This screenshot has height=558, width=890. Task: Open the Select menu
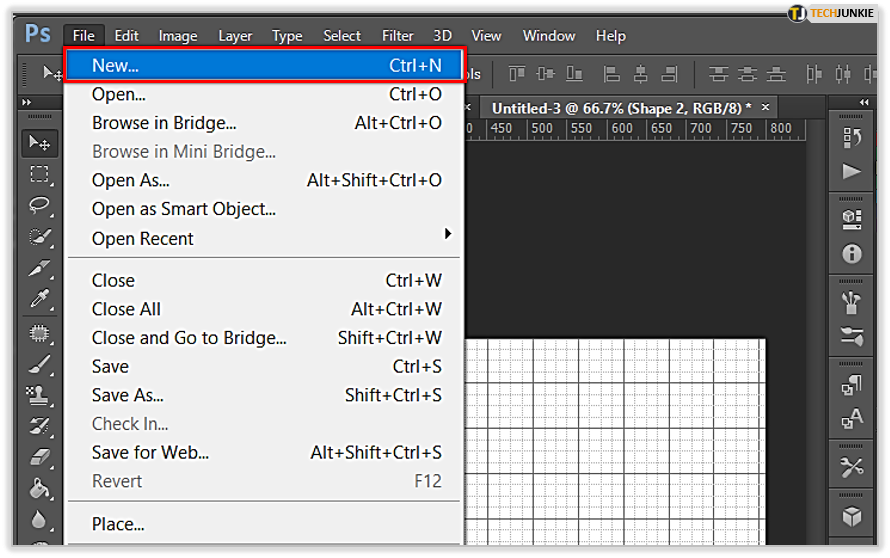tap(342, 36)
